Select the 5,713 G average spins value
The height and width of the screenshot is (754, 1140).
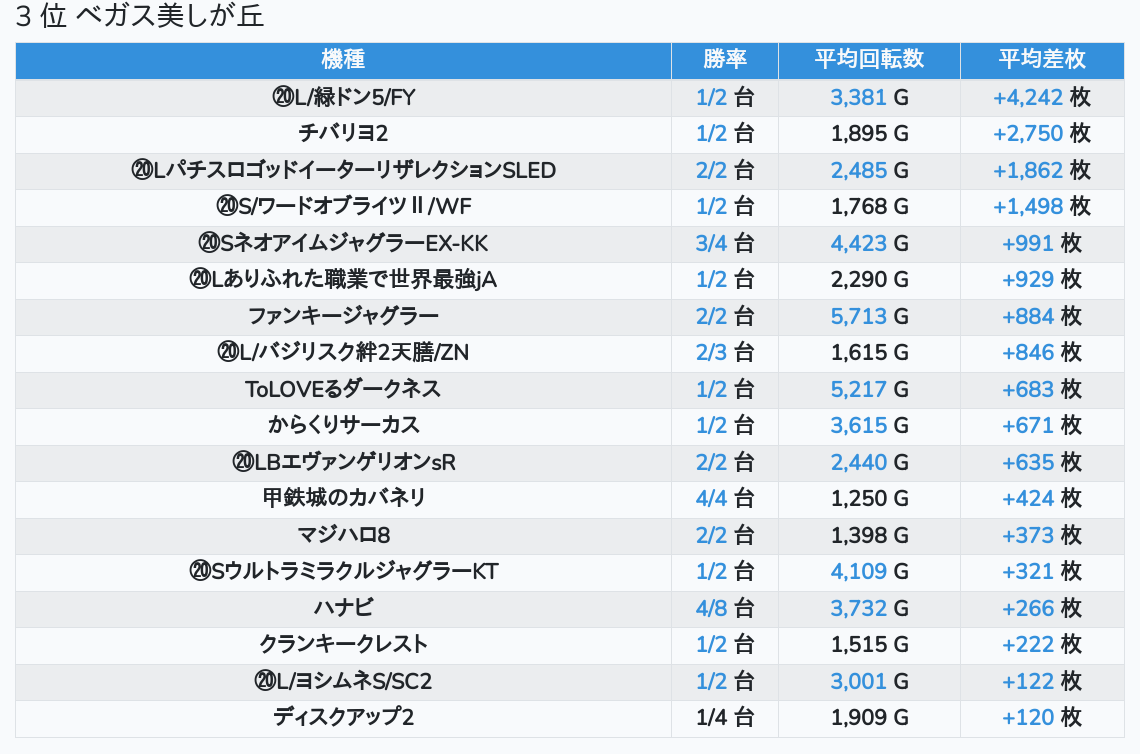[x=869, y=317]
